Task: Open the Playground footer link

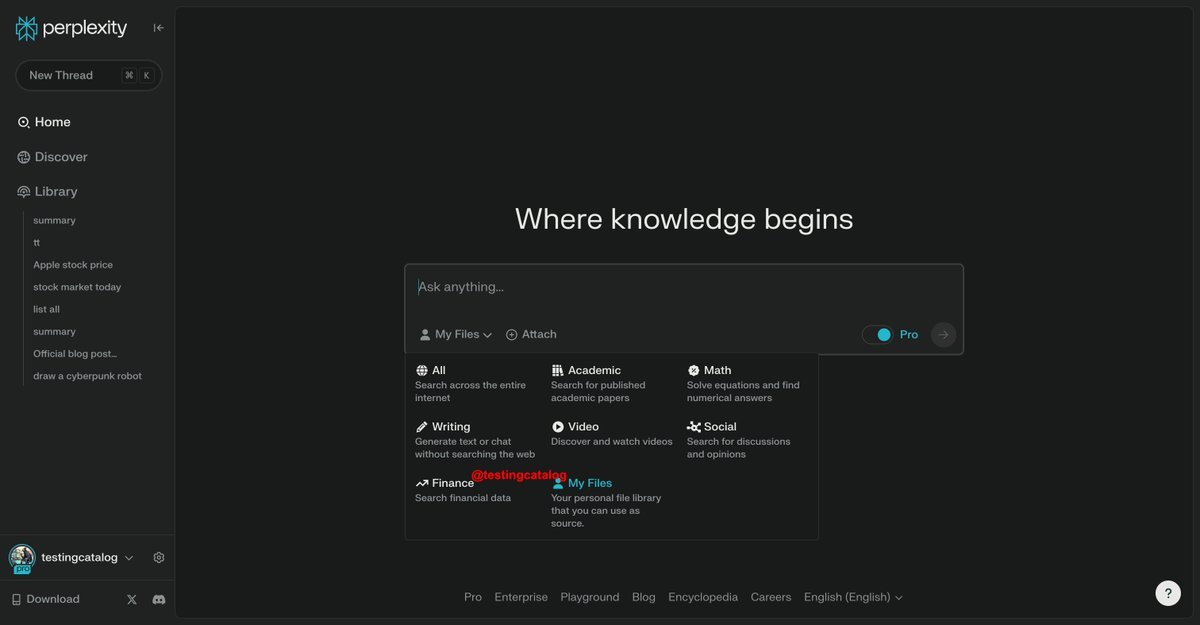Action: coord(589,597)
